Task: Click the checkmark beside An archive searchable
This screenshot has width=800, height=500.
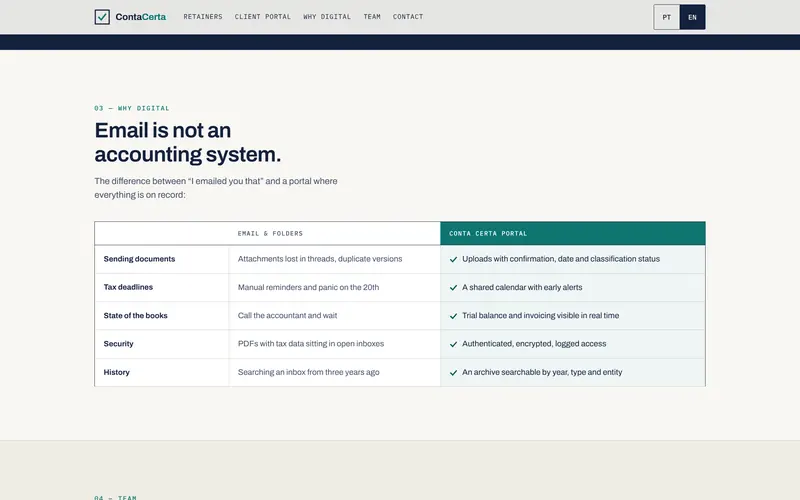Action: [x=453, y=372]
